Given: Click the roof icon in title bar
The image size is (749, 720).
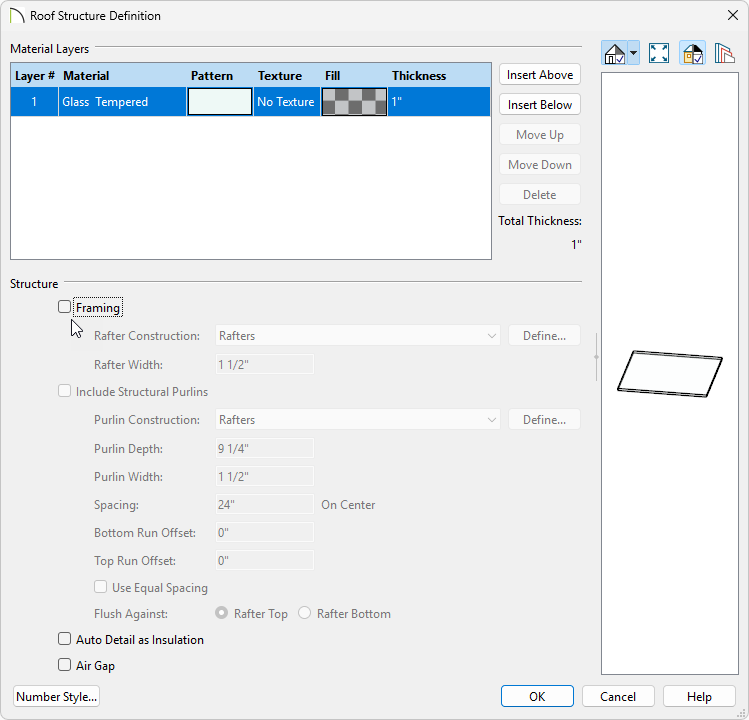Looking at the screenshot, I should (16, 16).
